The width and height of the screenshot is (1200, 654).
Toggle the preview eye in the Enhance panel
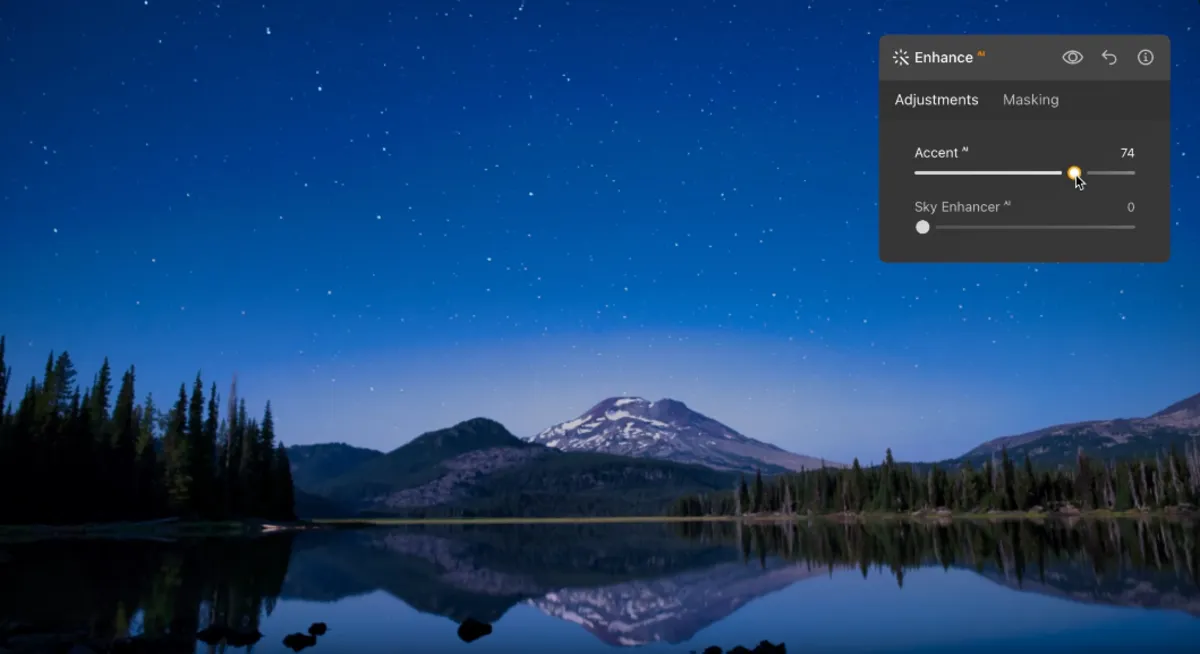point(1072,57)
